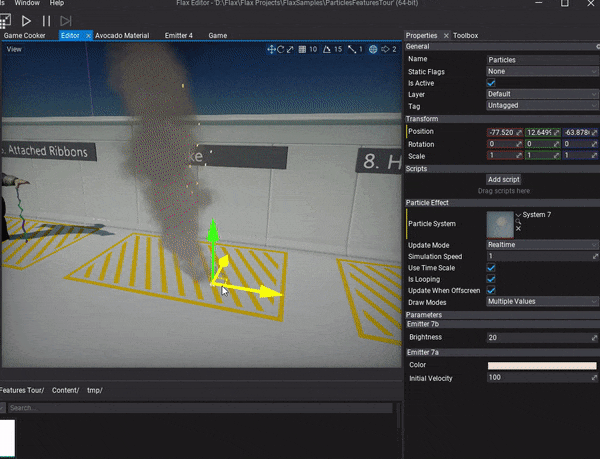Click the Content/ breadcrumb folder
This screenshot has width=600, height=459.
[x=65, y=391]
